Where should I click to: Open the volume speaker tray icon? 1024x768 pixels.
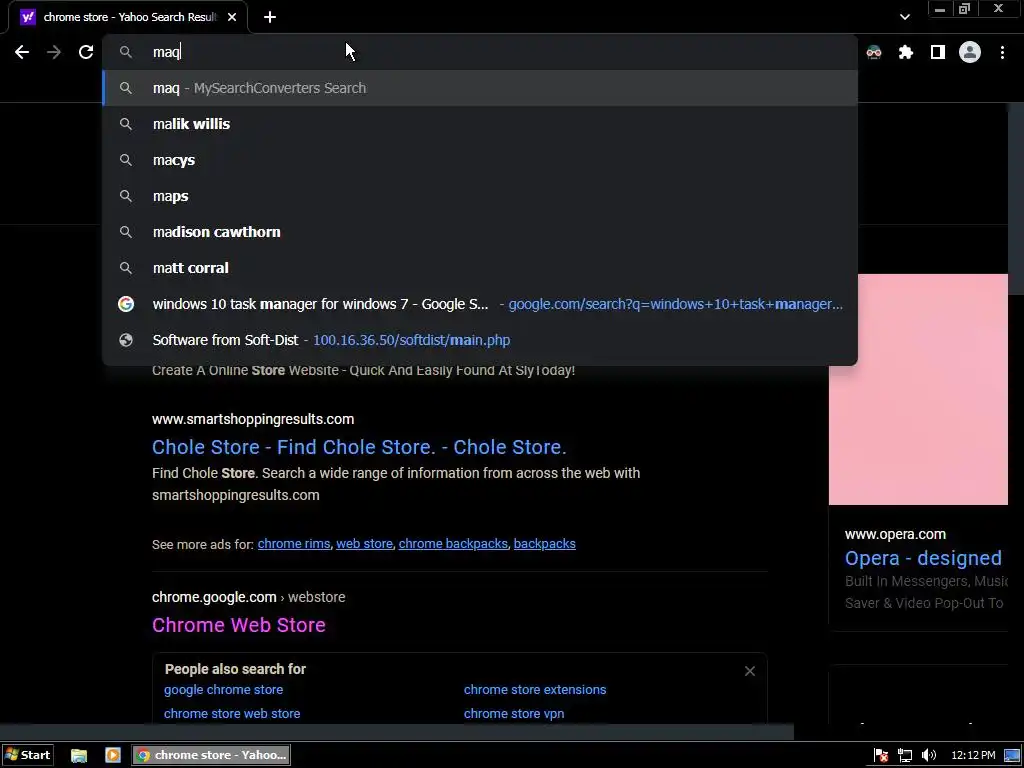929,756
